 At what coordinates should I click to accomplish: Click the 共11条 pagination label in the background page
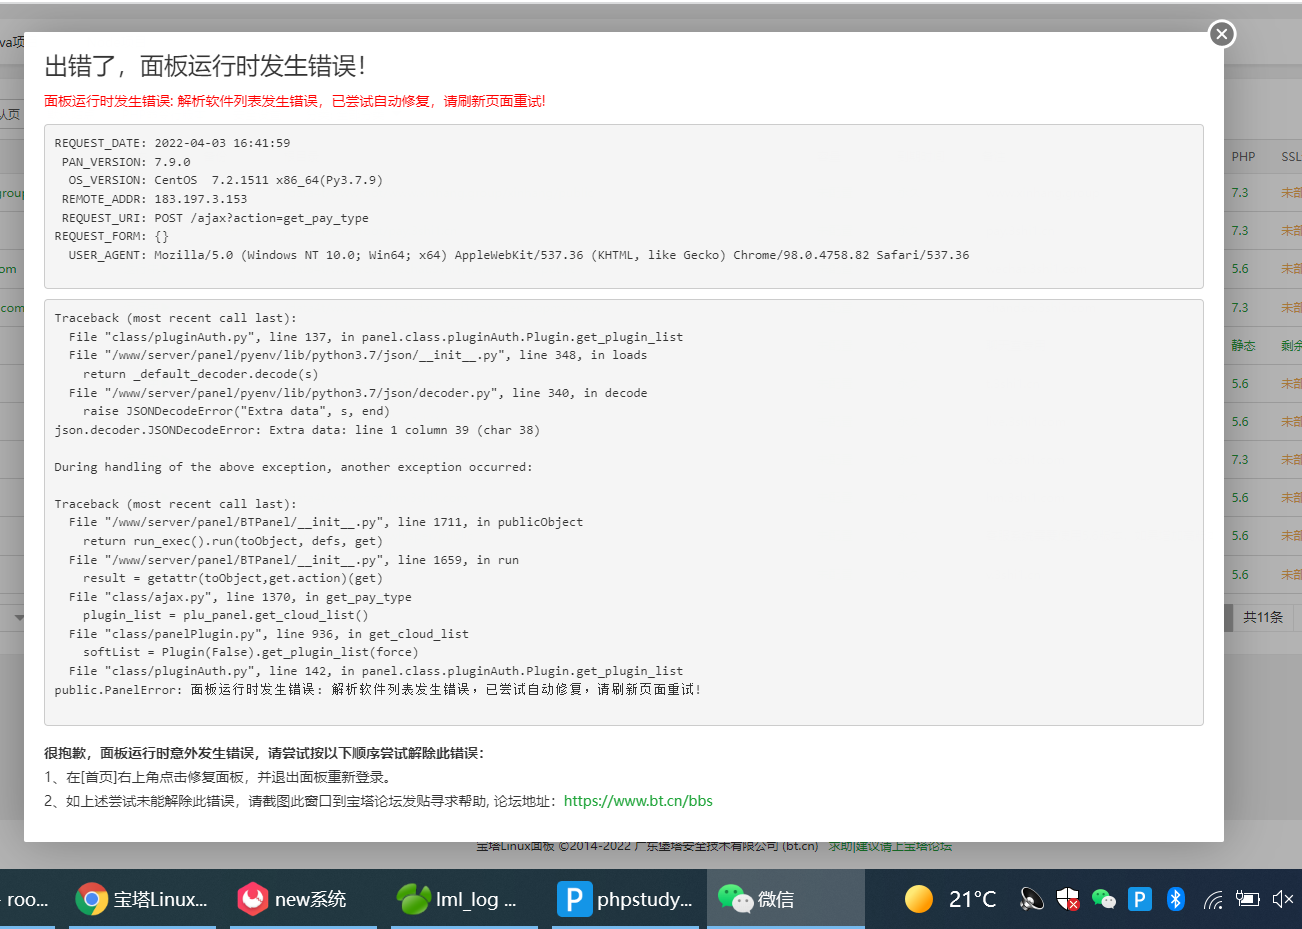pos(1263,617)
